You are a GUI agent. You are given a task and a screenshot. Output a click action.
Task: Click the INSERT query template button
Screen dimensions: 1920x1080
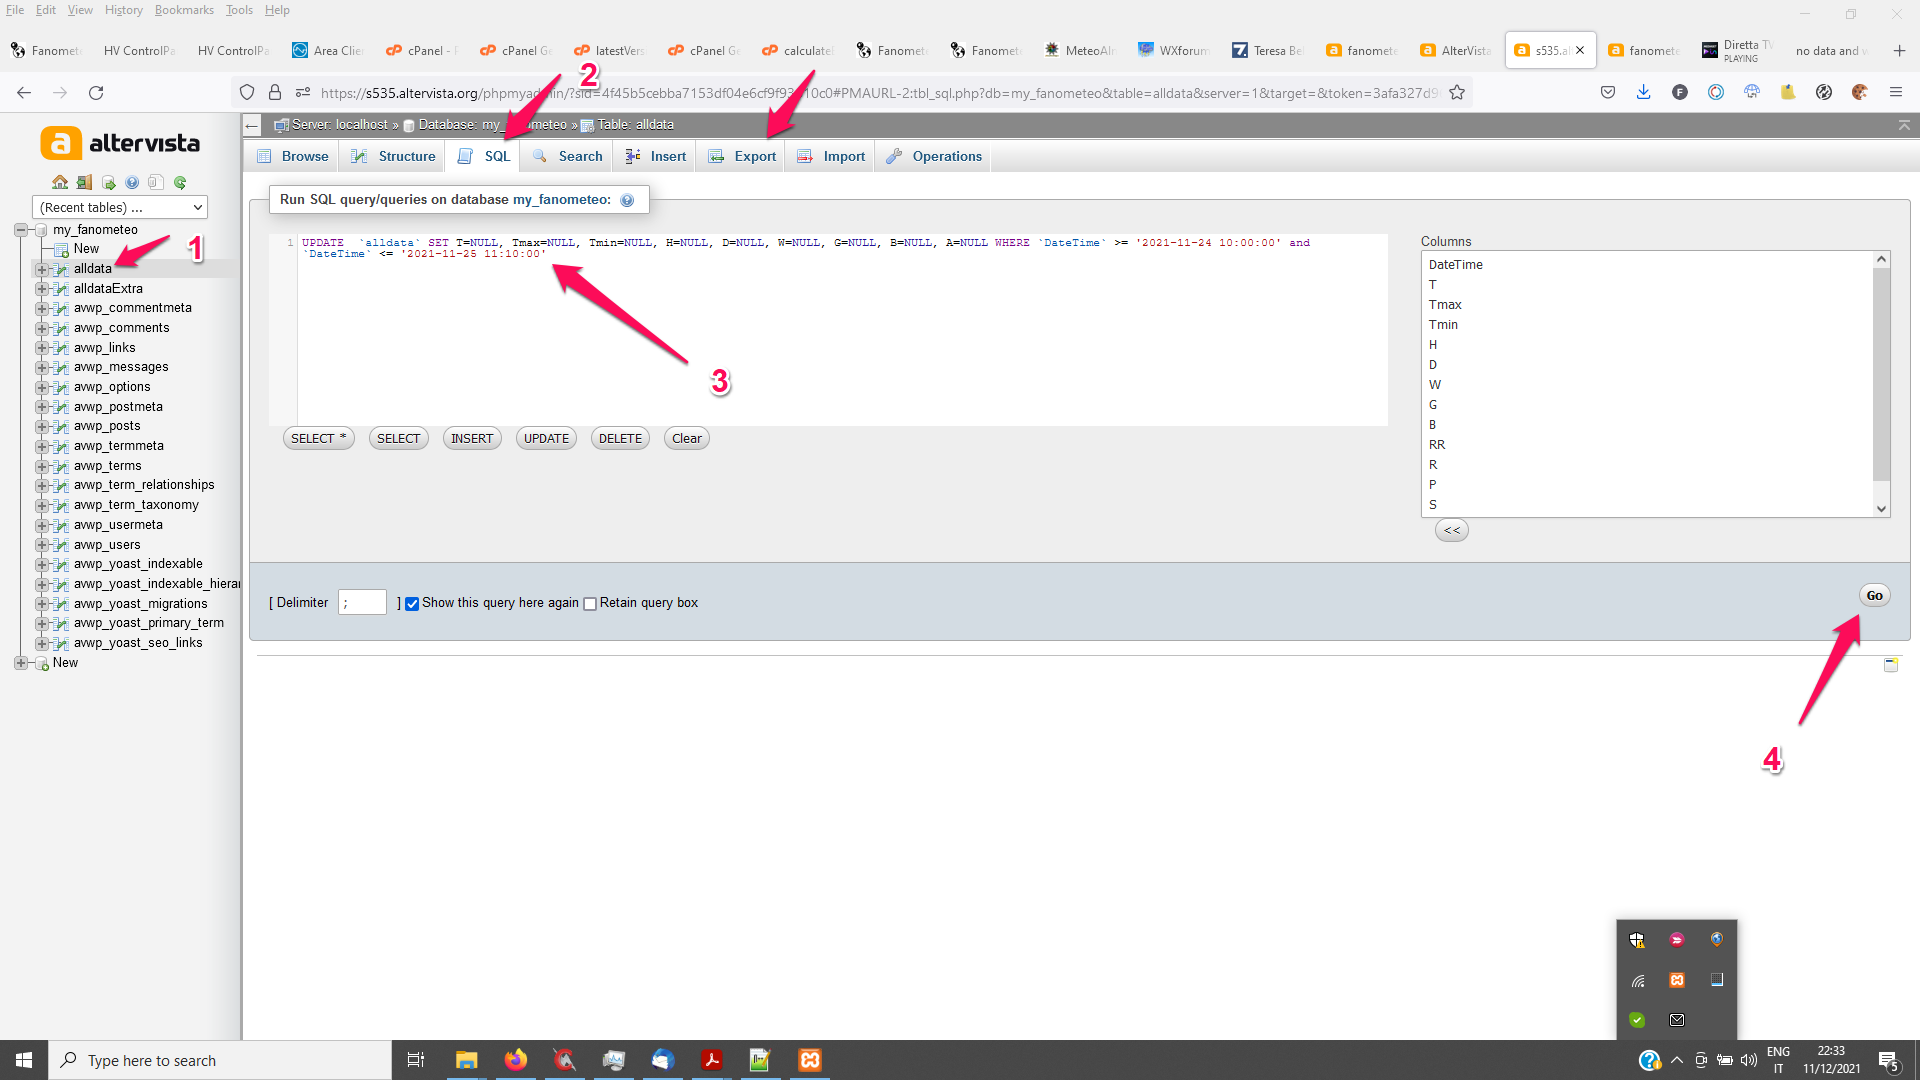[x=472, y=438]
